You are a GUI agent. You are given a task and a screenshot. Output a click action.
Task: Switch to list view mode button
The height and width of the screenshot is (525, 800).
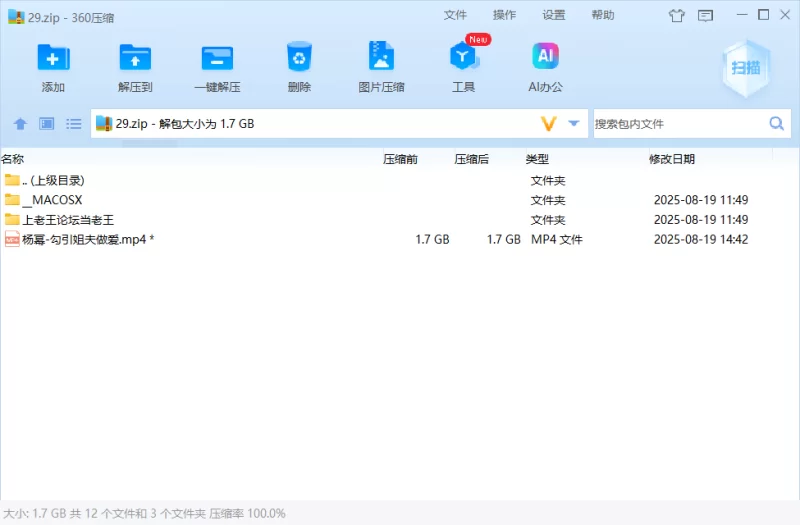[x=73, y=123]
